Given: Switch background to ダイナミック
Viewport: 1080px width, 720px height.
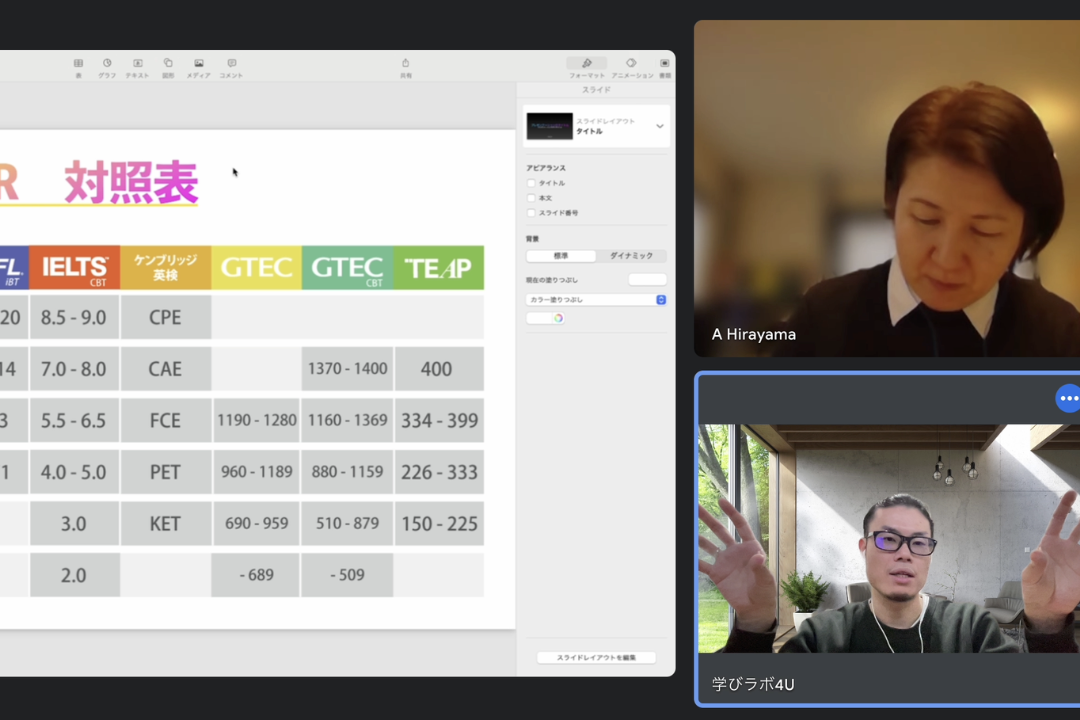Looking at the screenshot, I should 632,256.
